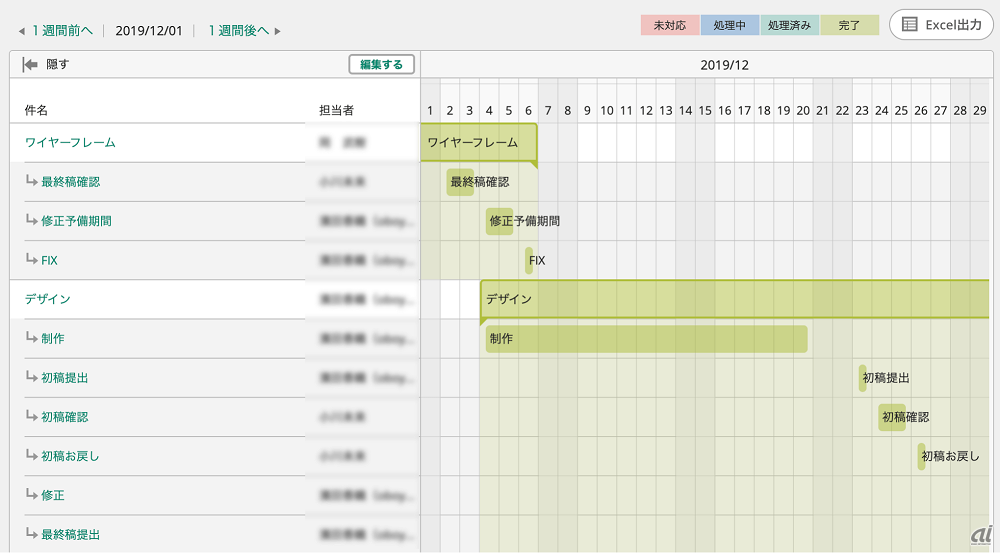Open the デザイン task link
The width and height of the screenshot is (1000, 553).
[x=48, y=298]
